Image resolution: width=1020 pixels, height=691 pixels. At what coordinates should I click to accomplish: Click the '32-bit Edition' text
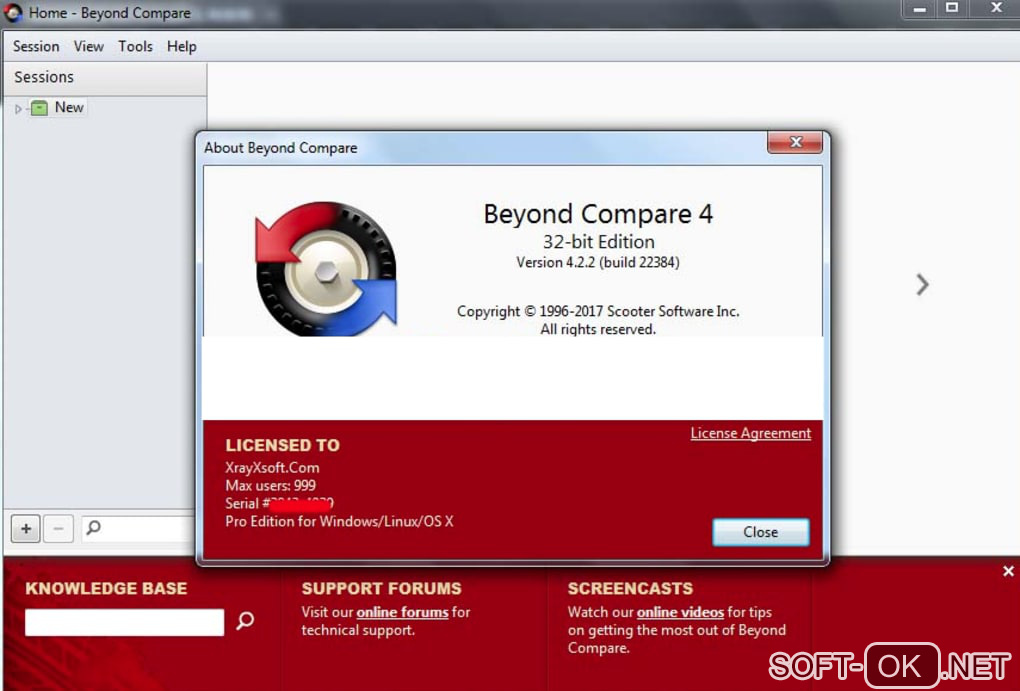tap(598, 242)
